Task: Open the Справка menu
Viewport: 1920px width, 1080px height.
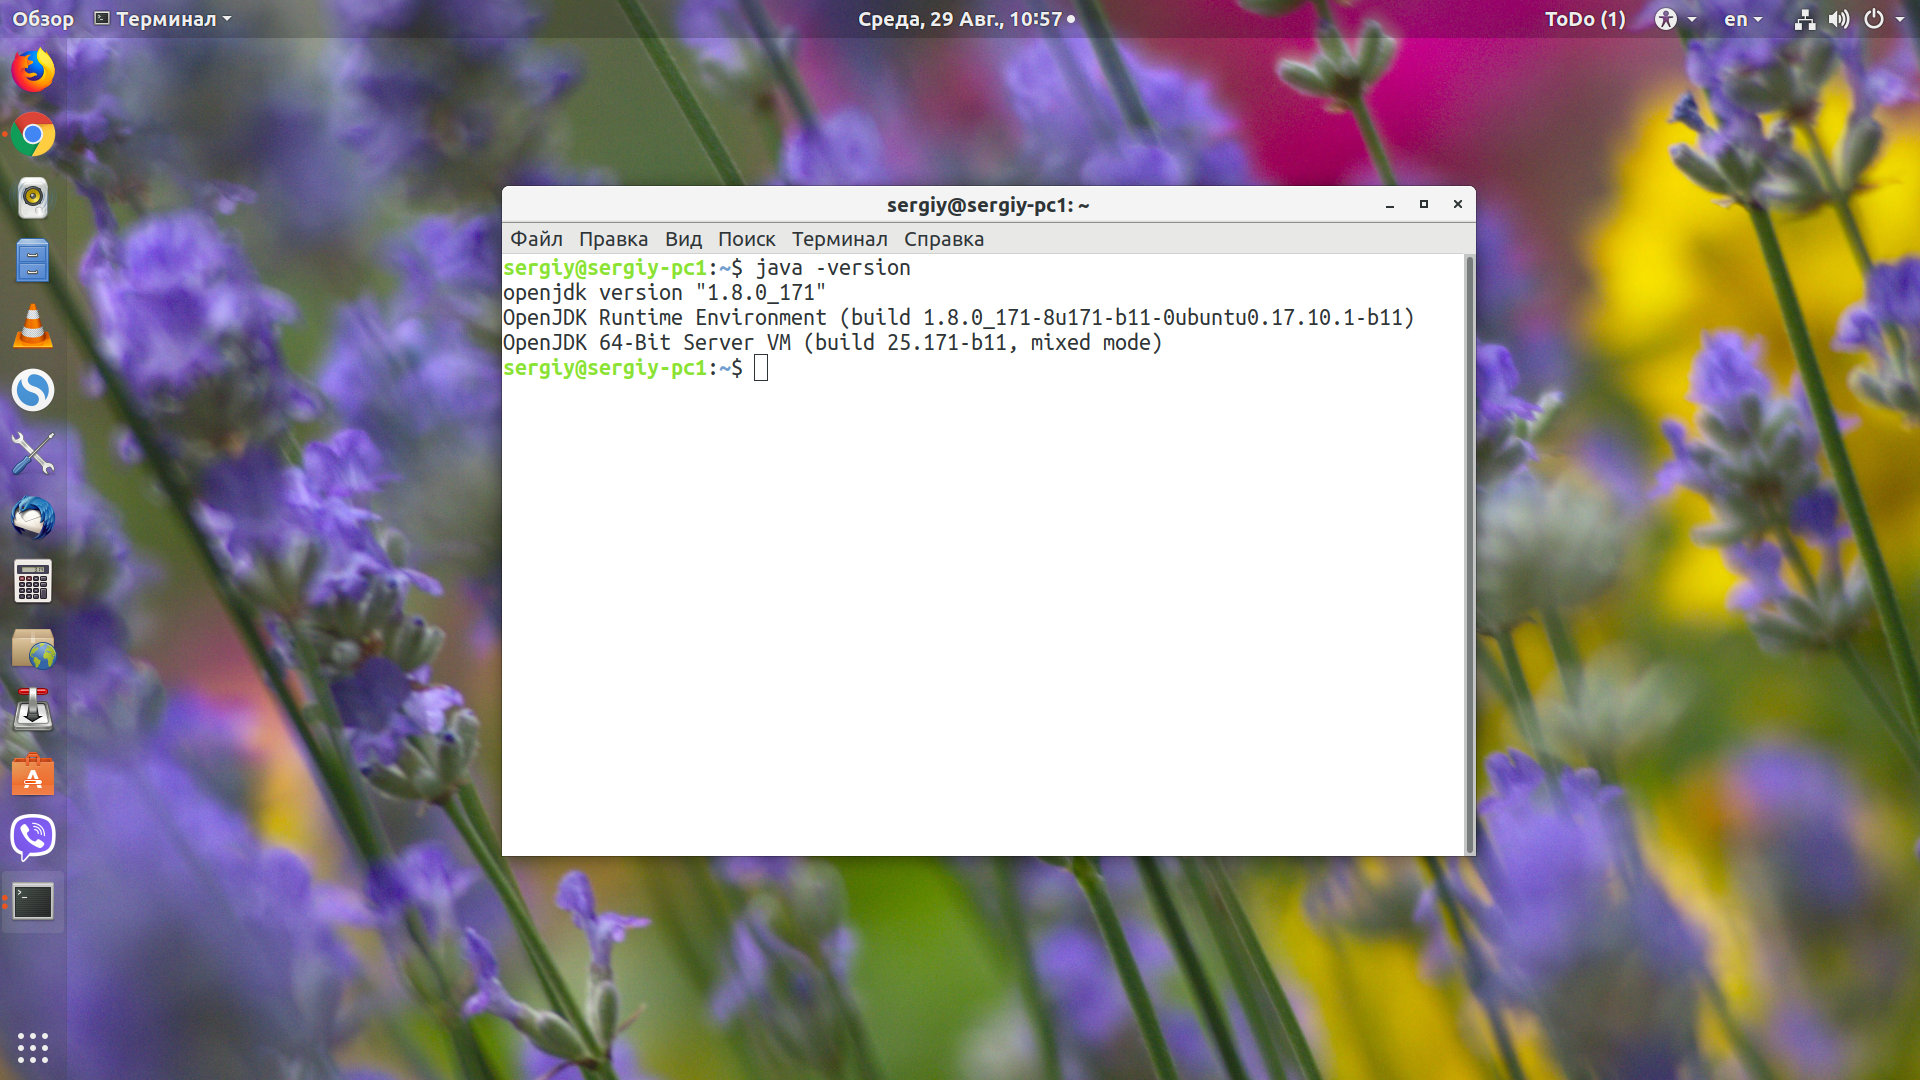Action: [x=944, y=239]
